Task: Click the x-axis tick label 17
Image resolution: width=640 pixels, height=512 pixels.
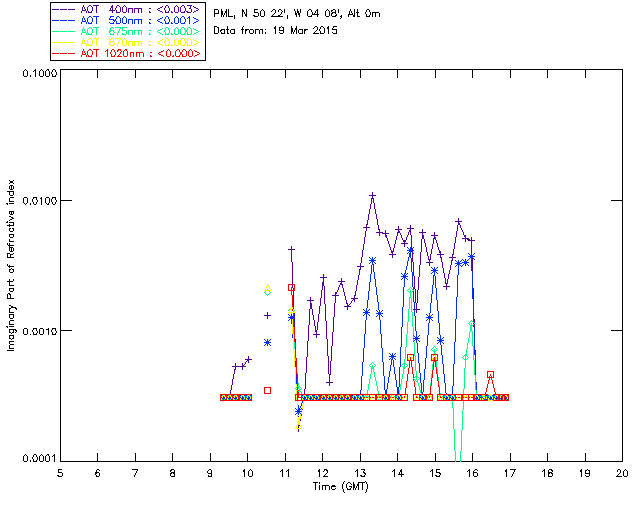Action: click(x=510, y=473)
